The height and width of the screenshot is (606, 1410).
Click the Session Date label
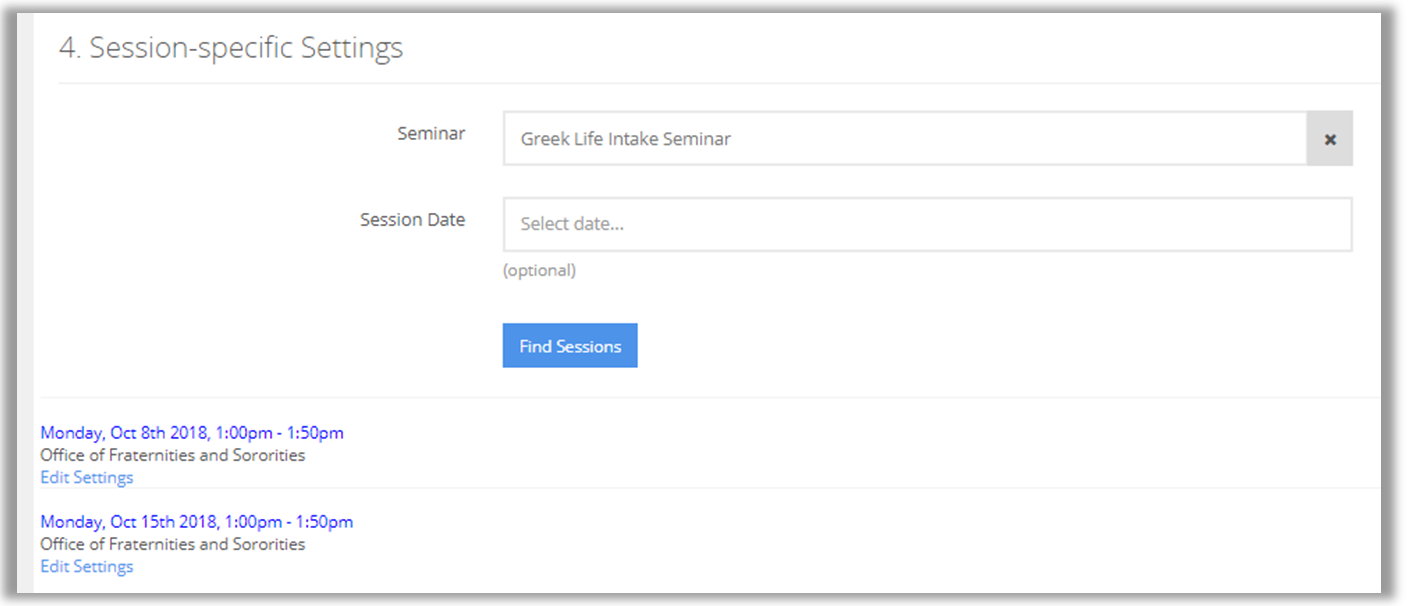pyautogui.click(x=412, y=220)
